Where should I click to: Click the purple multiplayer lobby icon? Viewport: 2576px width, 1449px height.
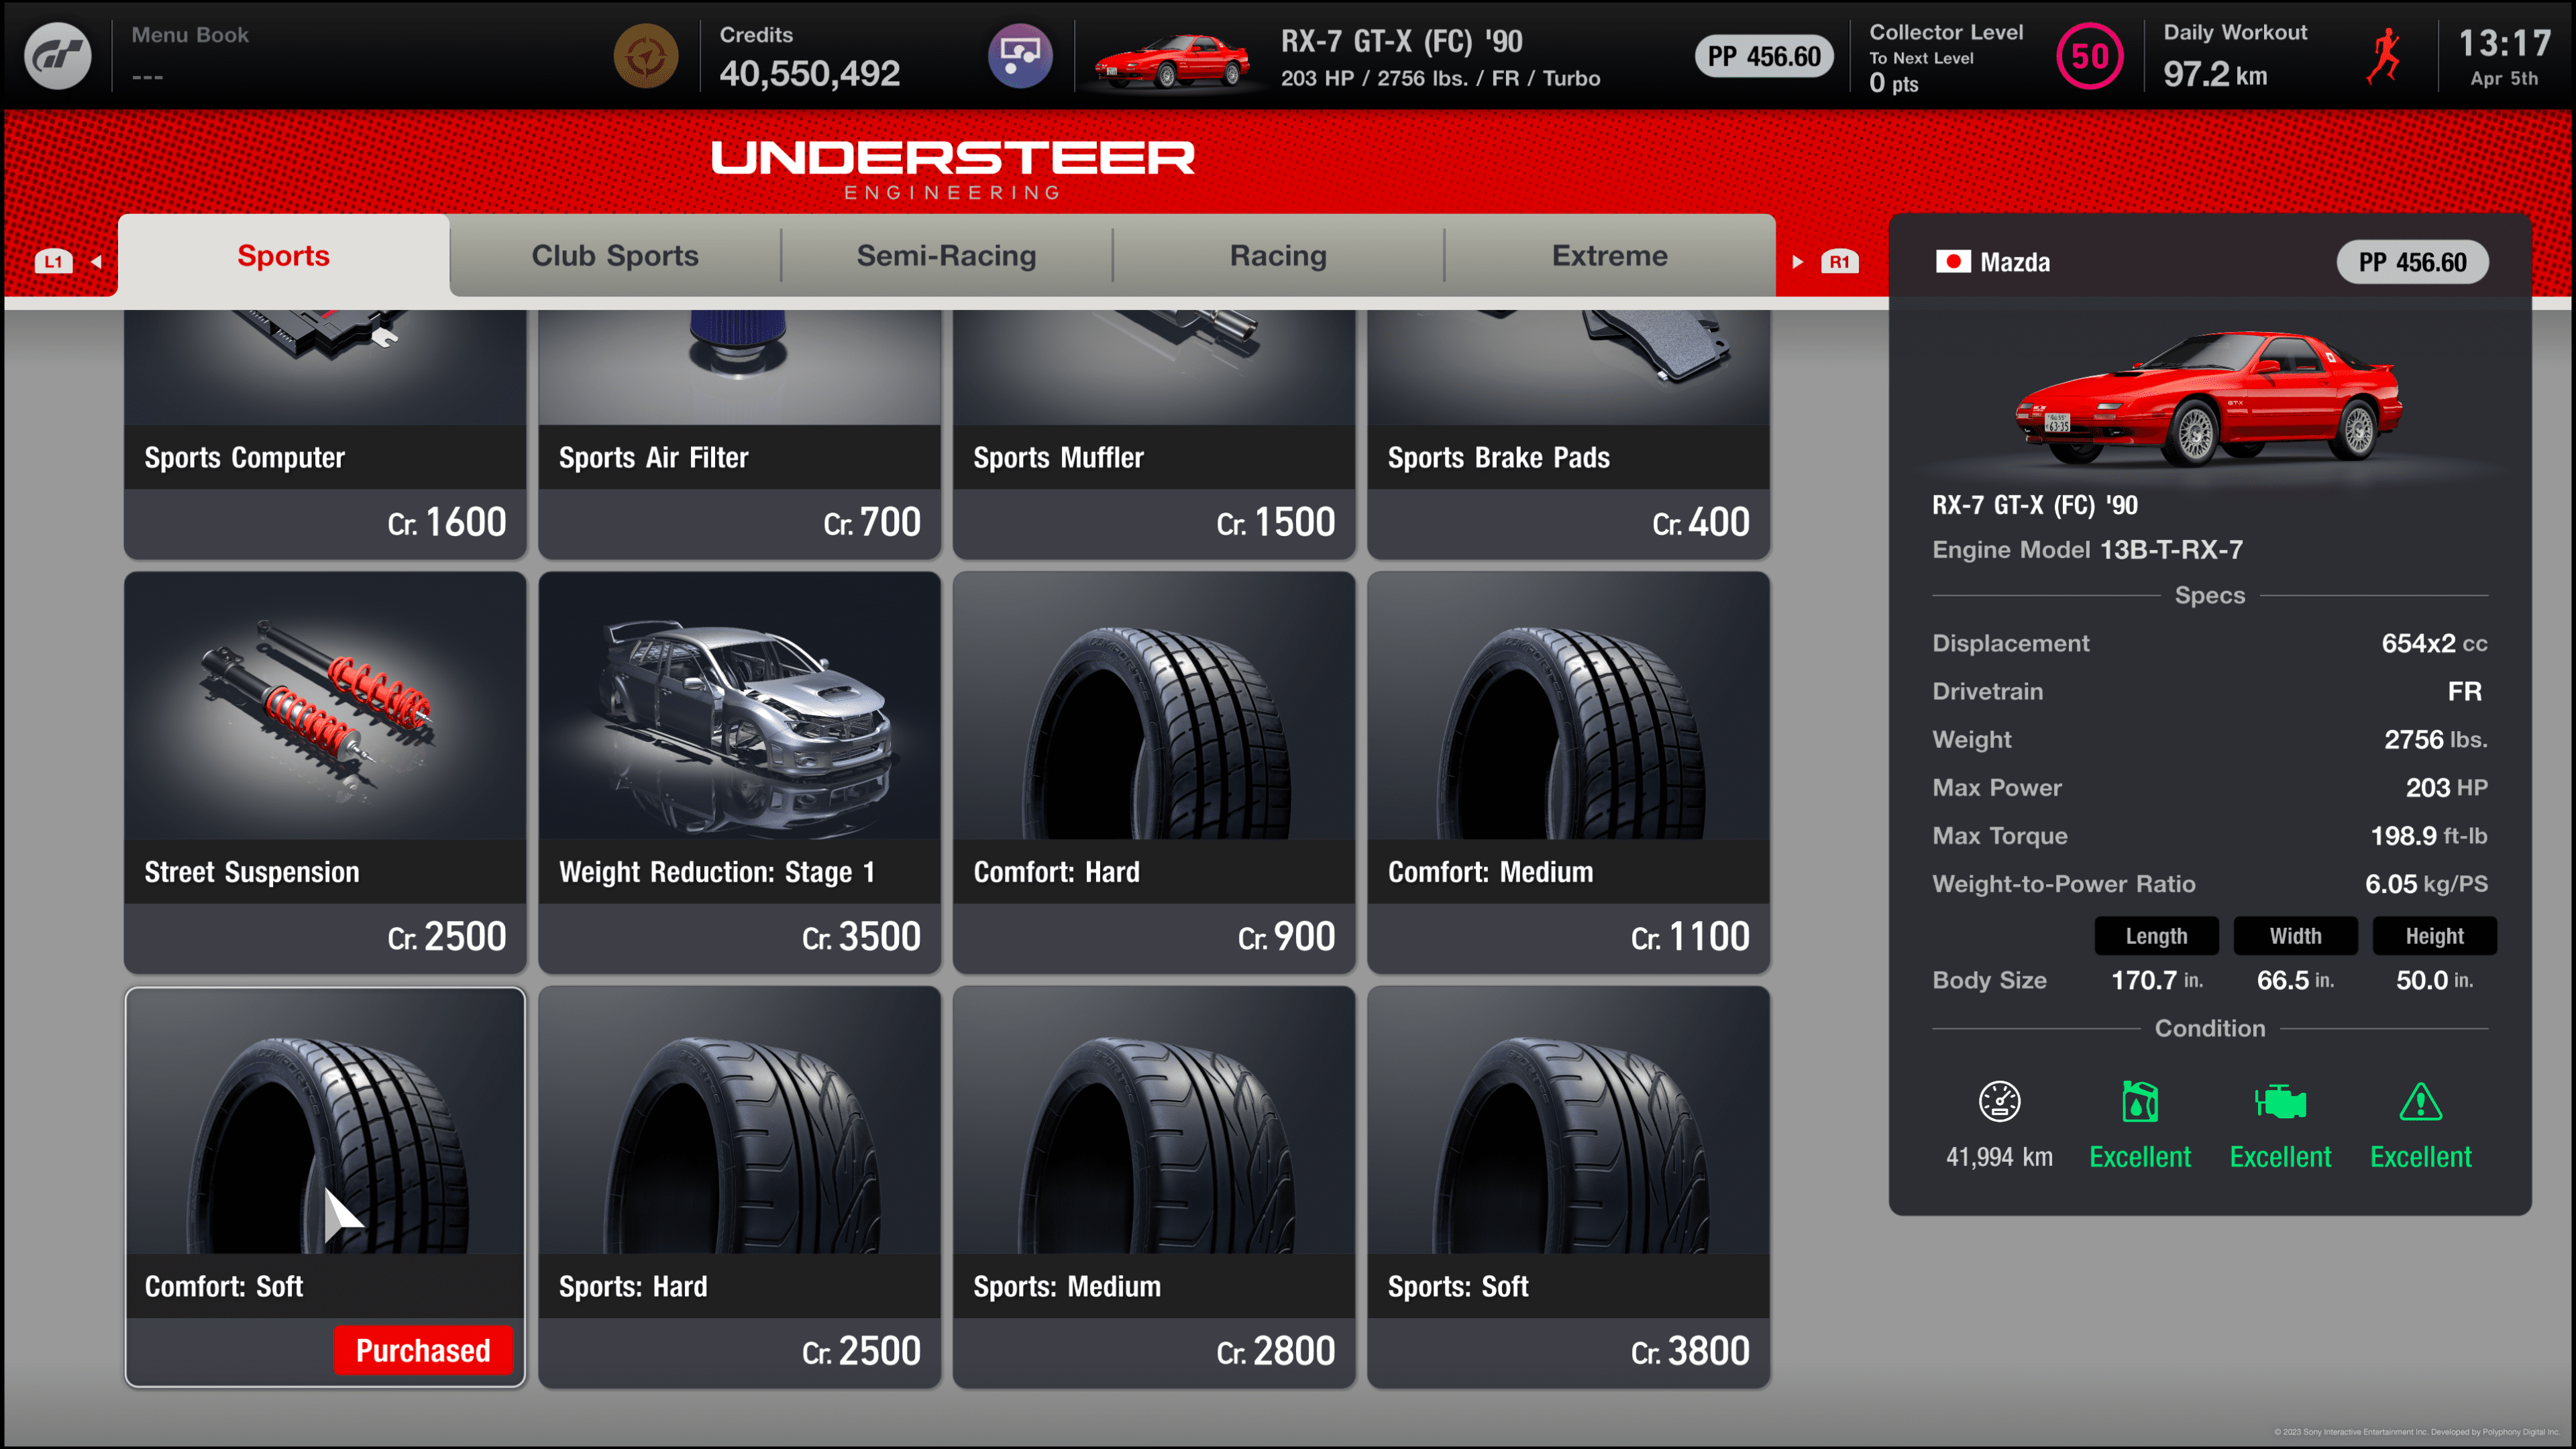tap(1020, 56)
